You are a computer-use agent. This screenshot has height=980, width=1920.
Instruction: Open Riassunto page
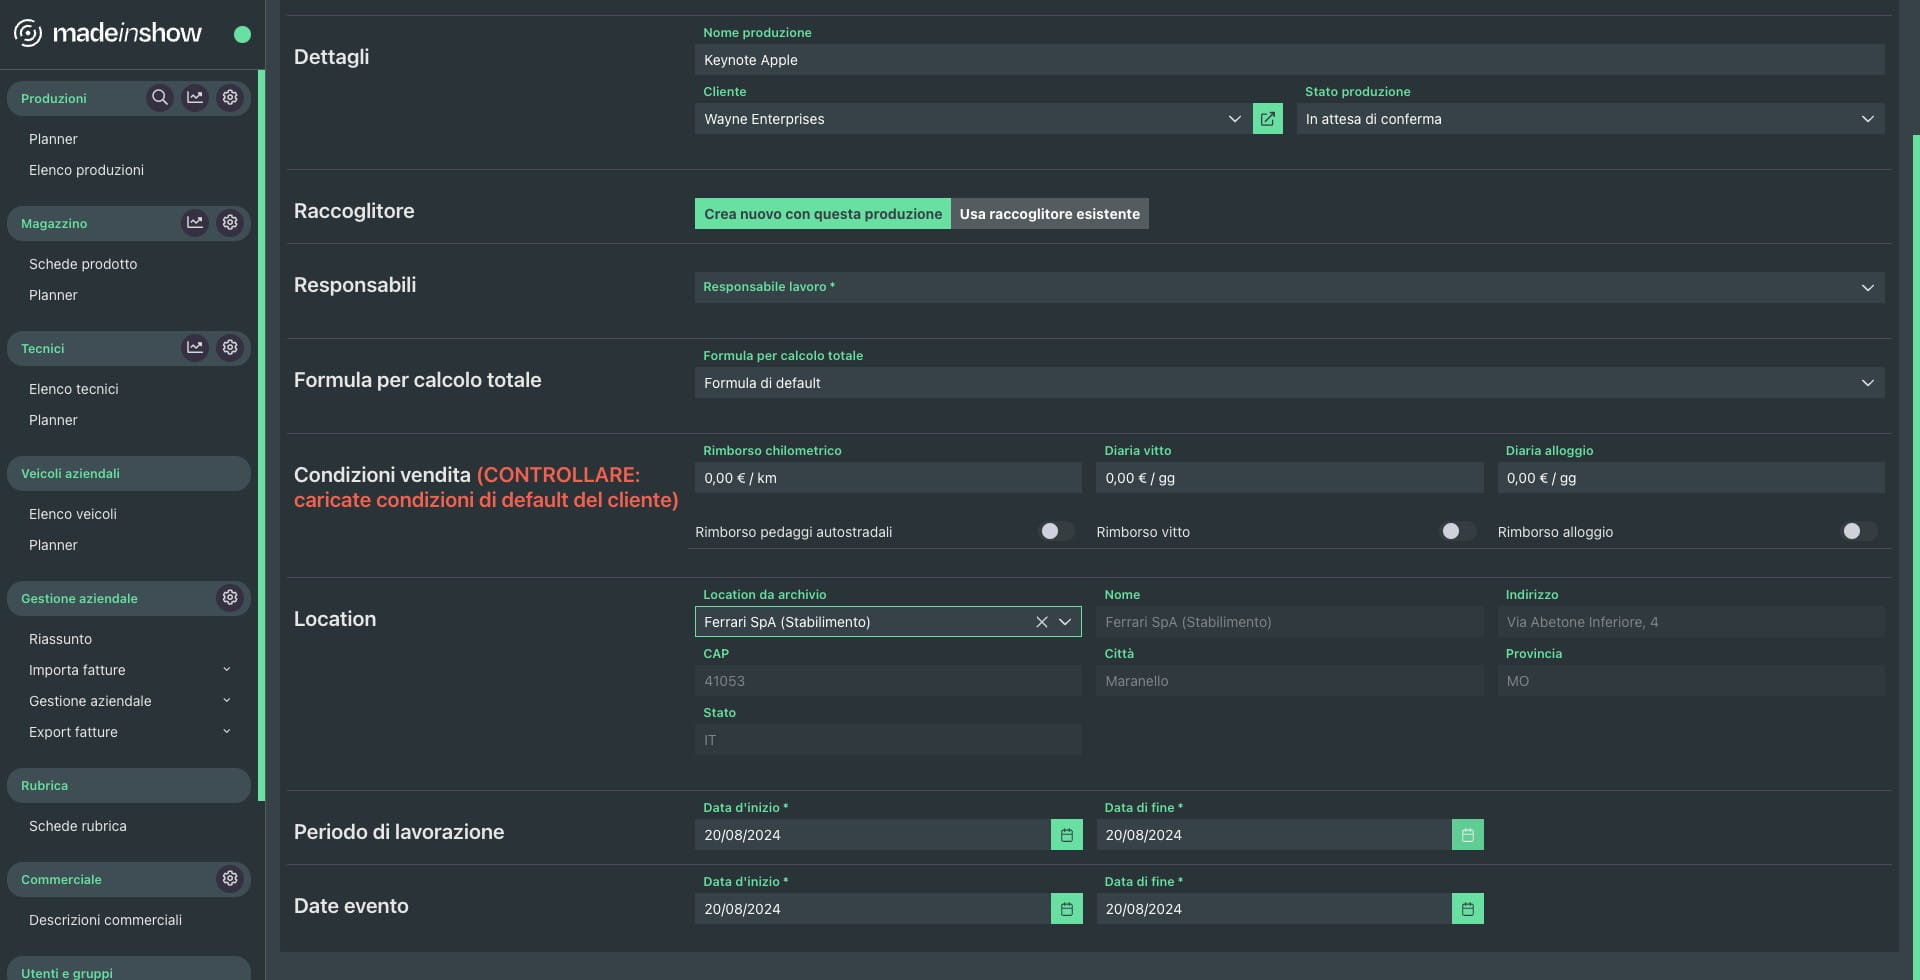click(x=60, y=639)
